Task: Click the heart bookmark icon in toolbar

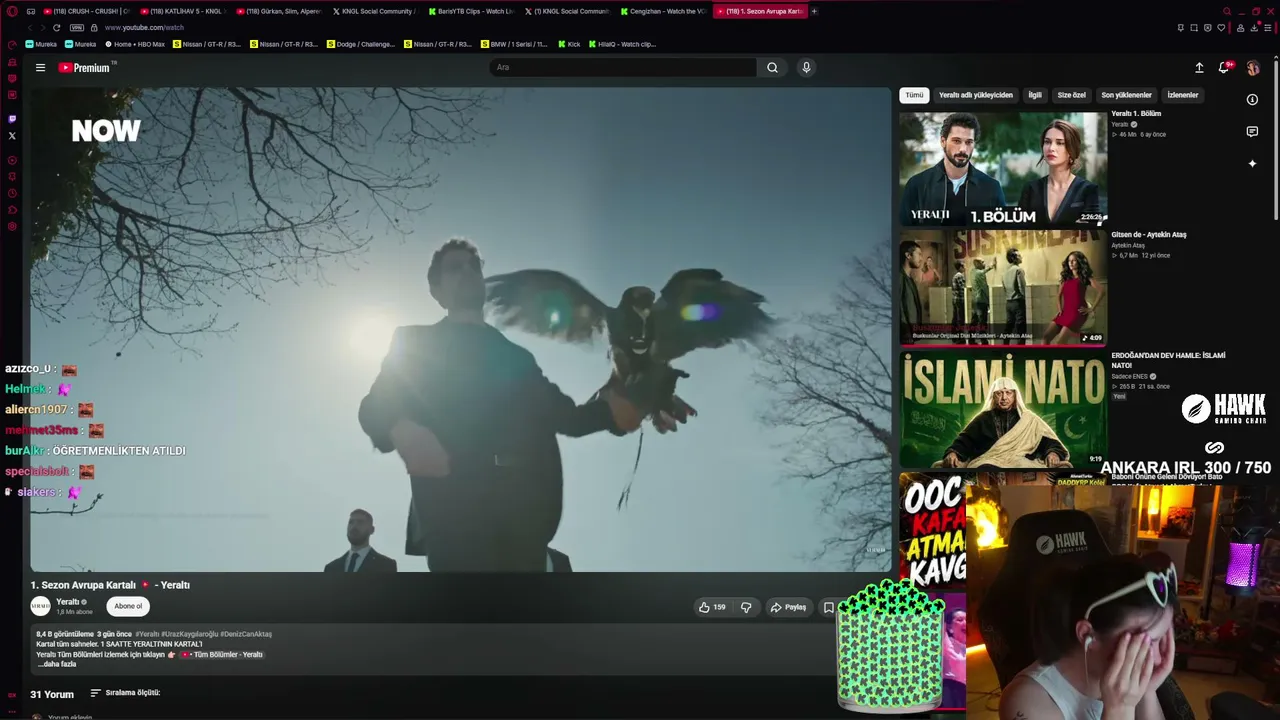Action: [1221, 28]
